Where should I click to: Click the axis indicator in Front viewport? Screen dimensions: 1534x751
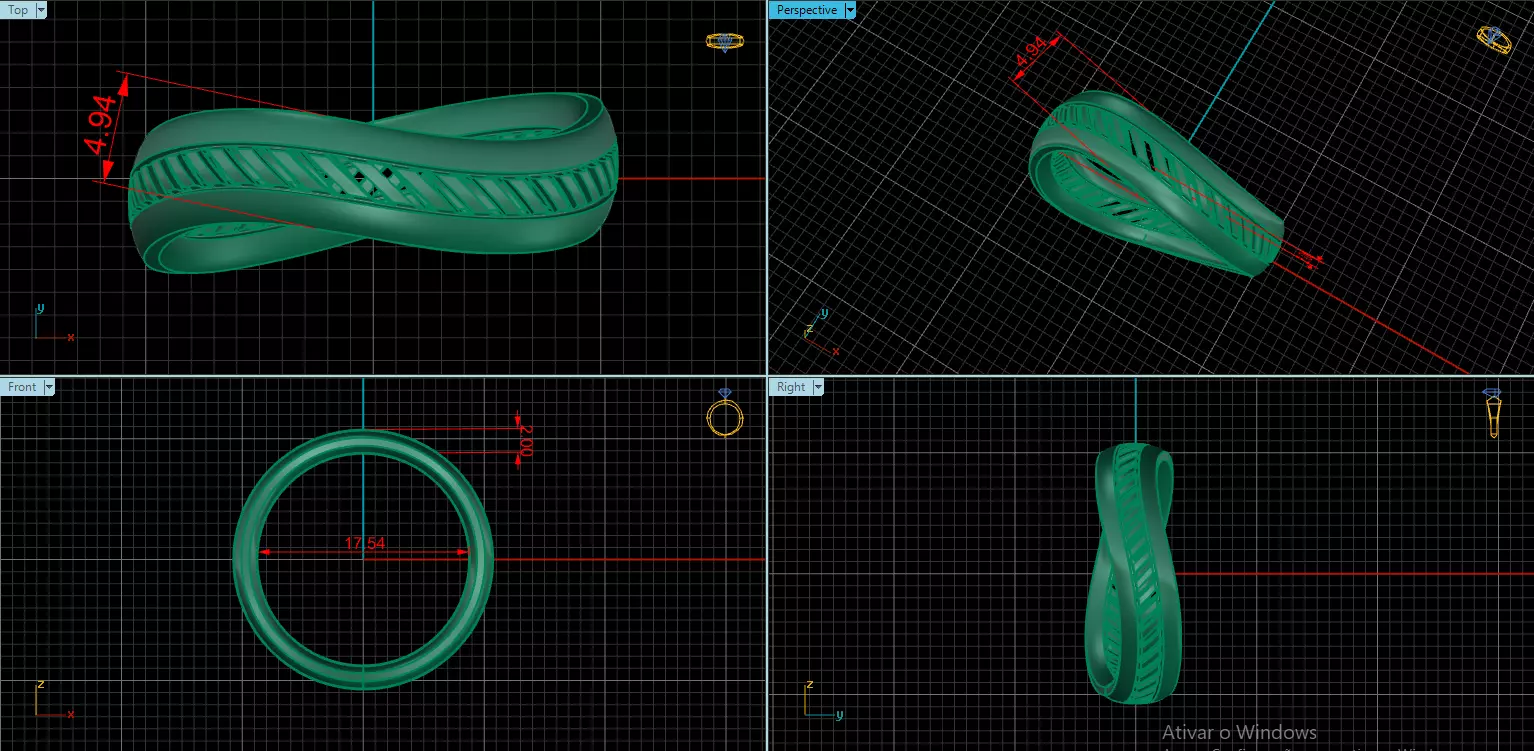[54, 699]
